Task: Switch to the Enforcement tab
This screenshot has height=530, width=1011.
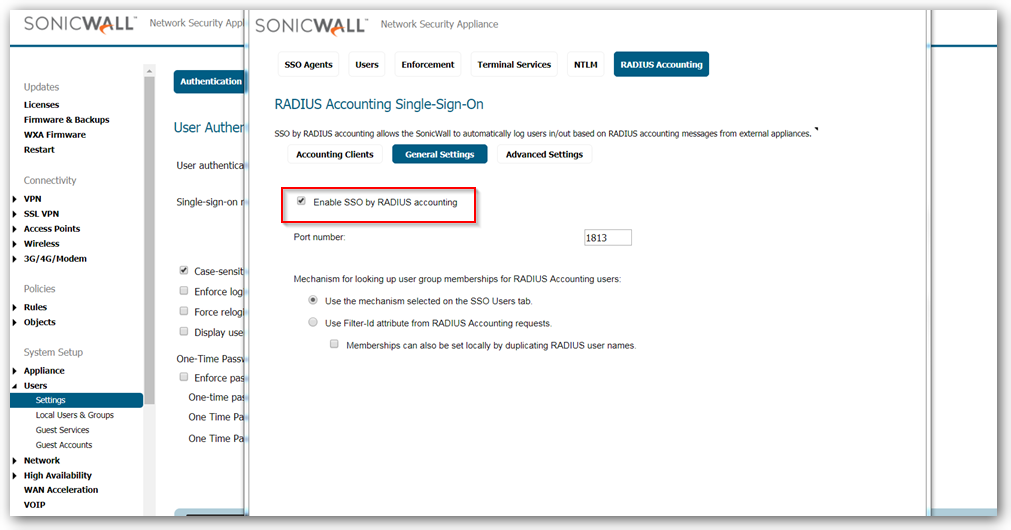Action: point(428,65)
